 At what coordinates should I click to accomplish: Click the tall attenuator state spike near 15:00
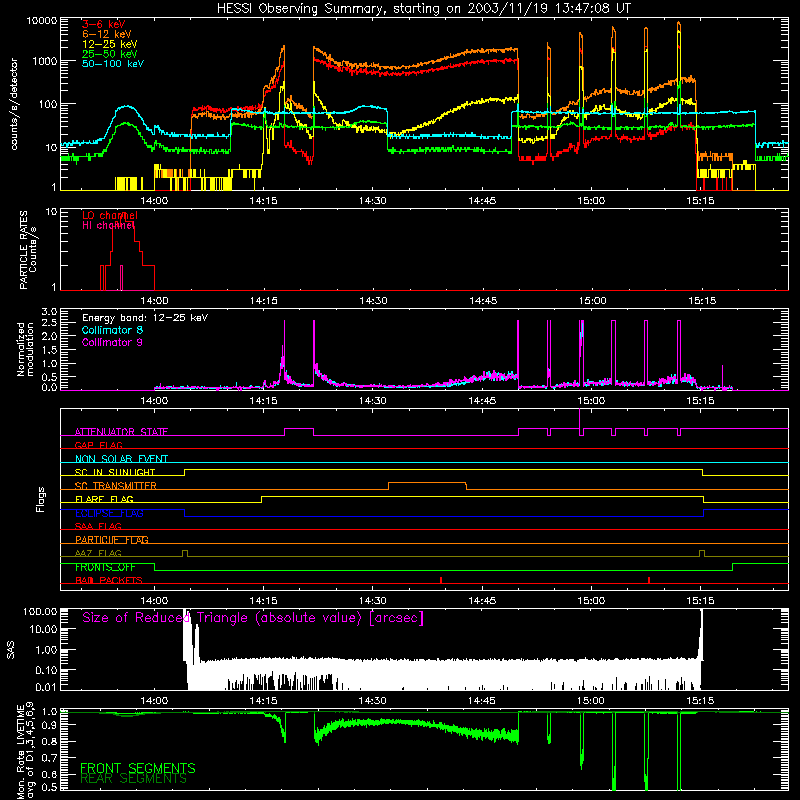click(580, 421)
